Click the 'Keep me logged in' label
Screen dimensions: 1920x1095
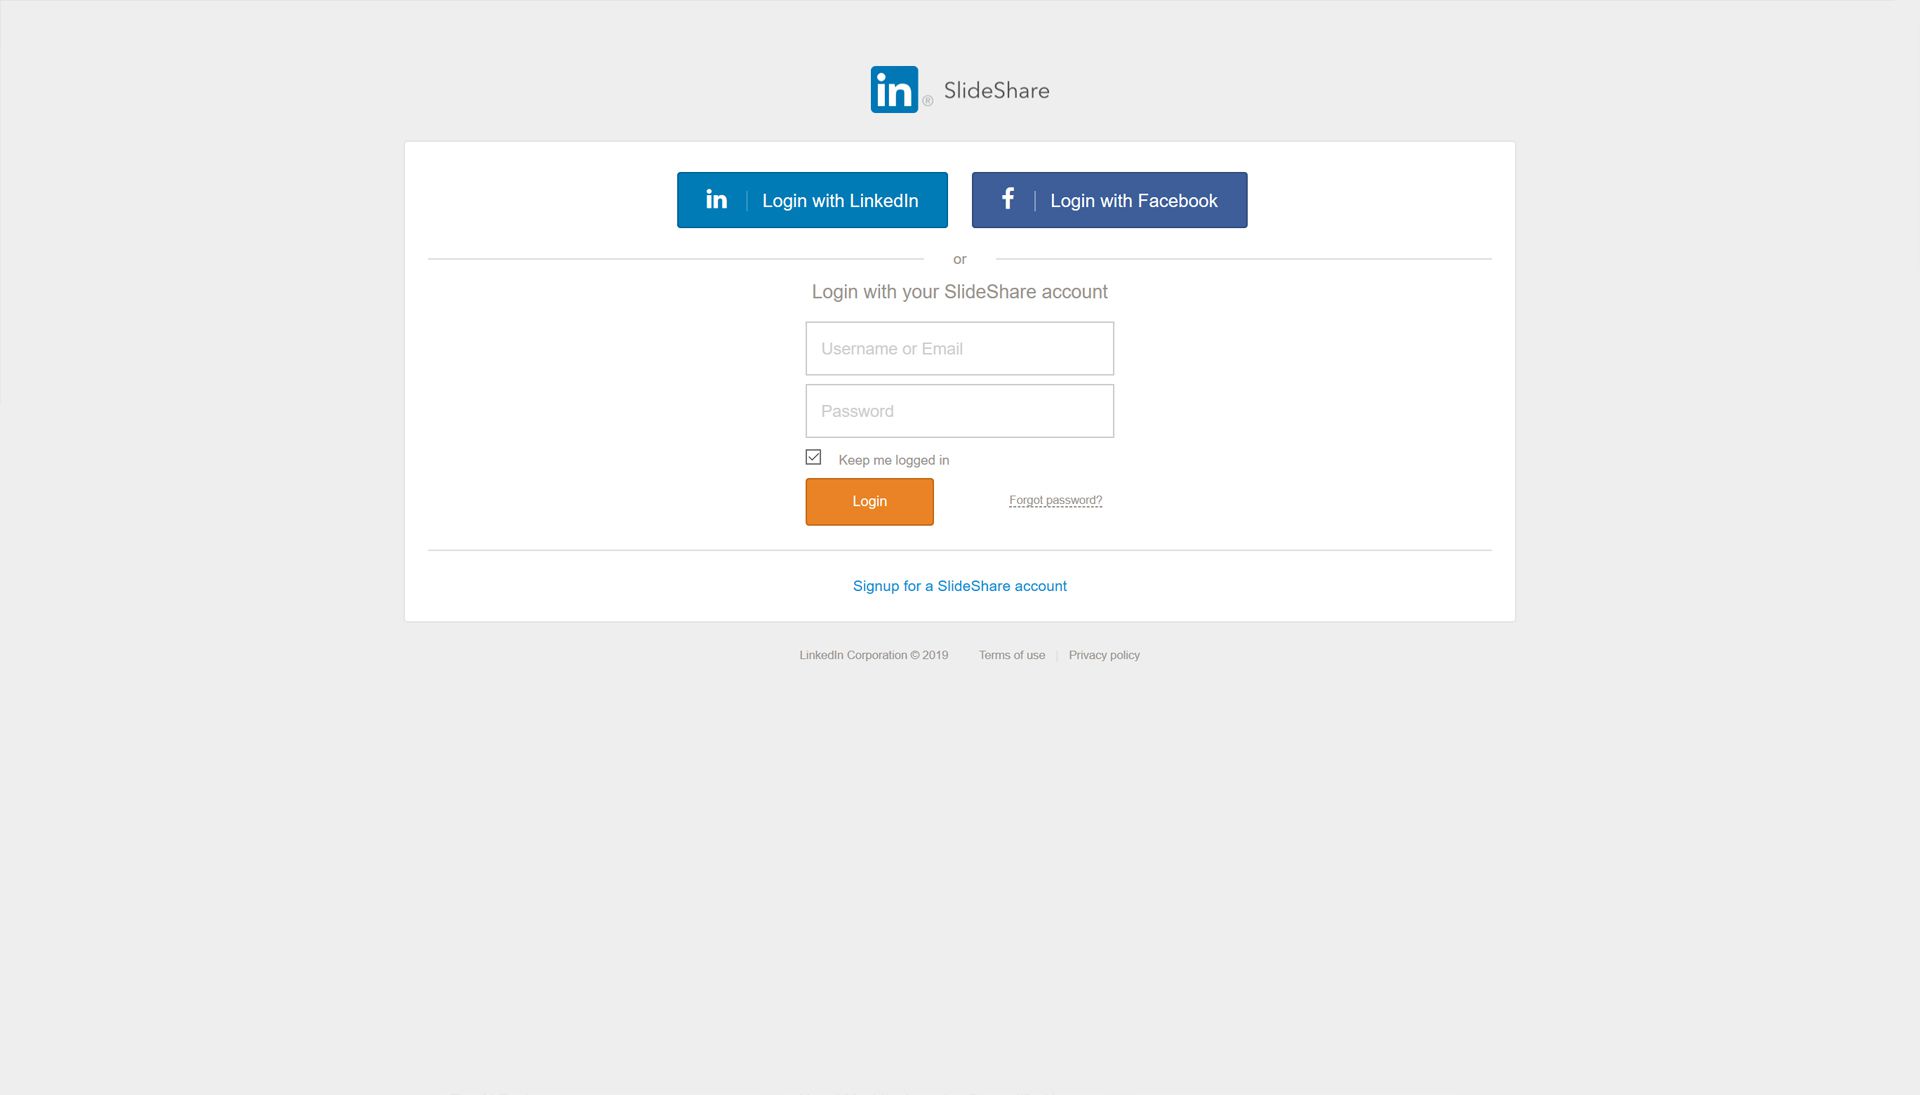[x=893, y=460]
